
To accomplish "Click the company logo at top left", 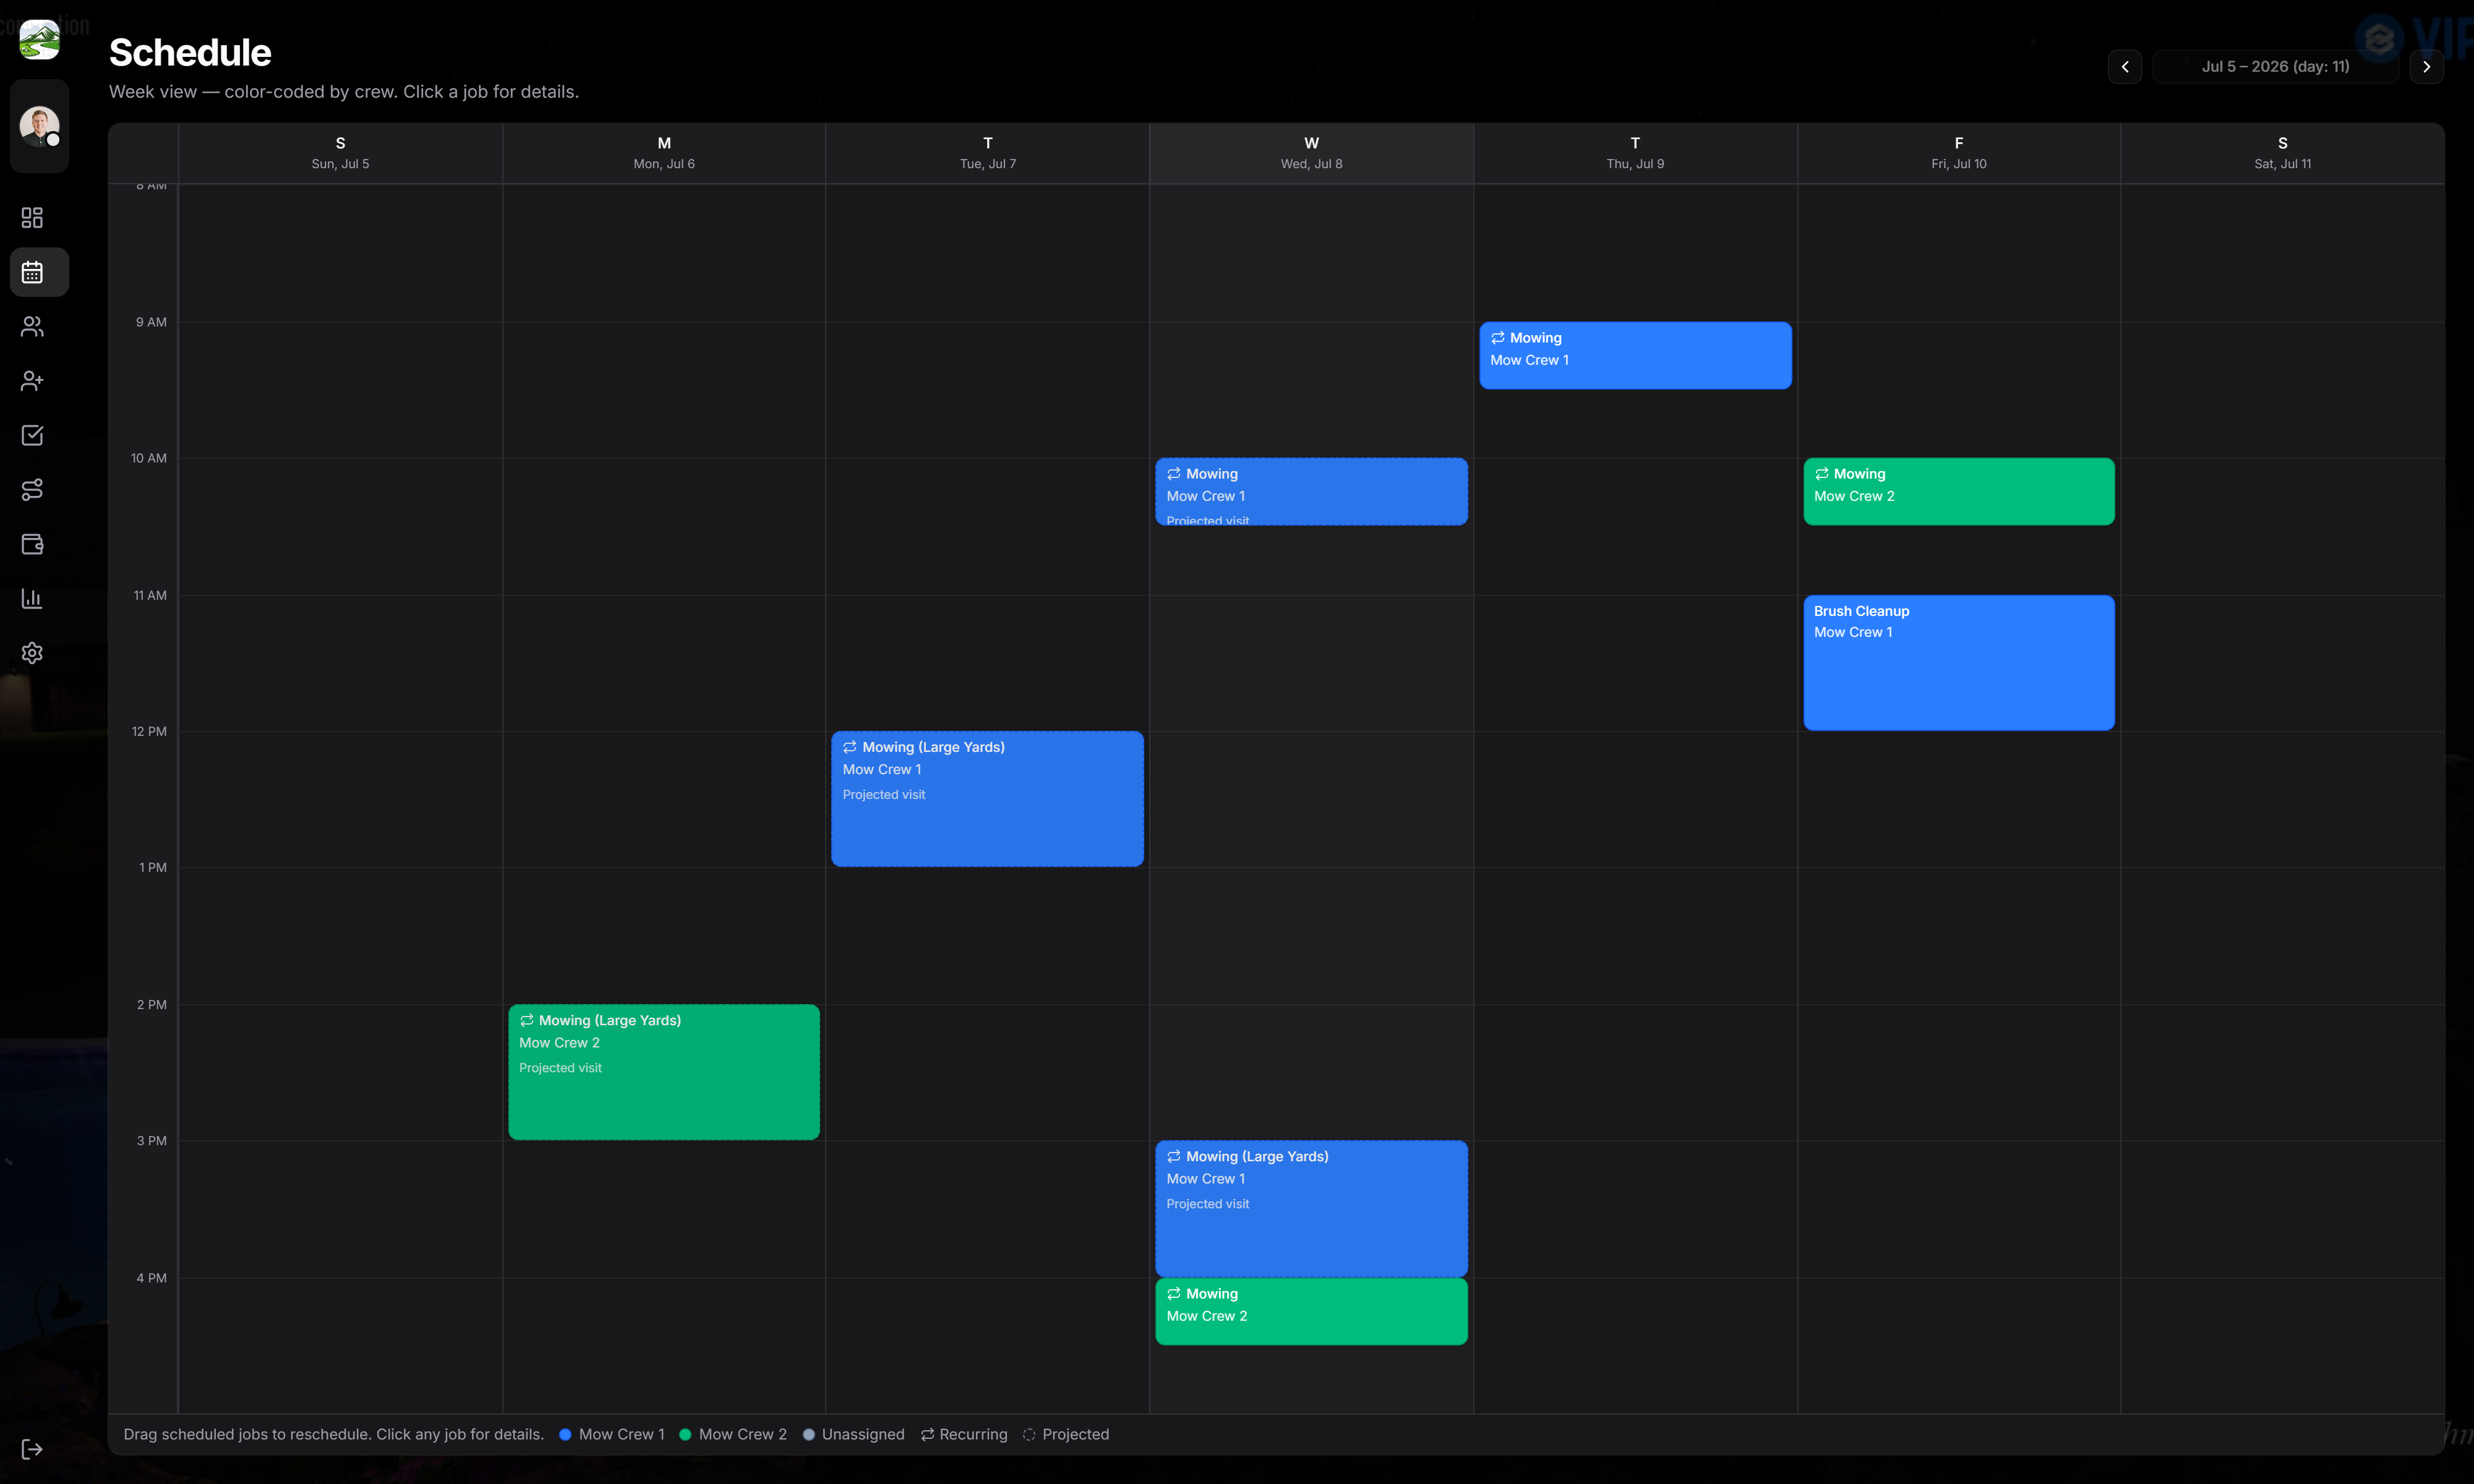I will tap(40, 40).
